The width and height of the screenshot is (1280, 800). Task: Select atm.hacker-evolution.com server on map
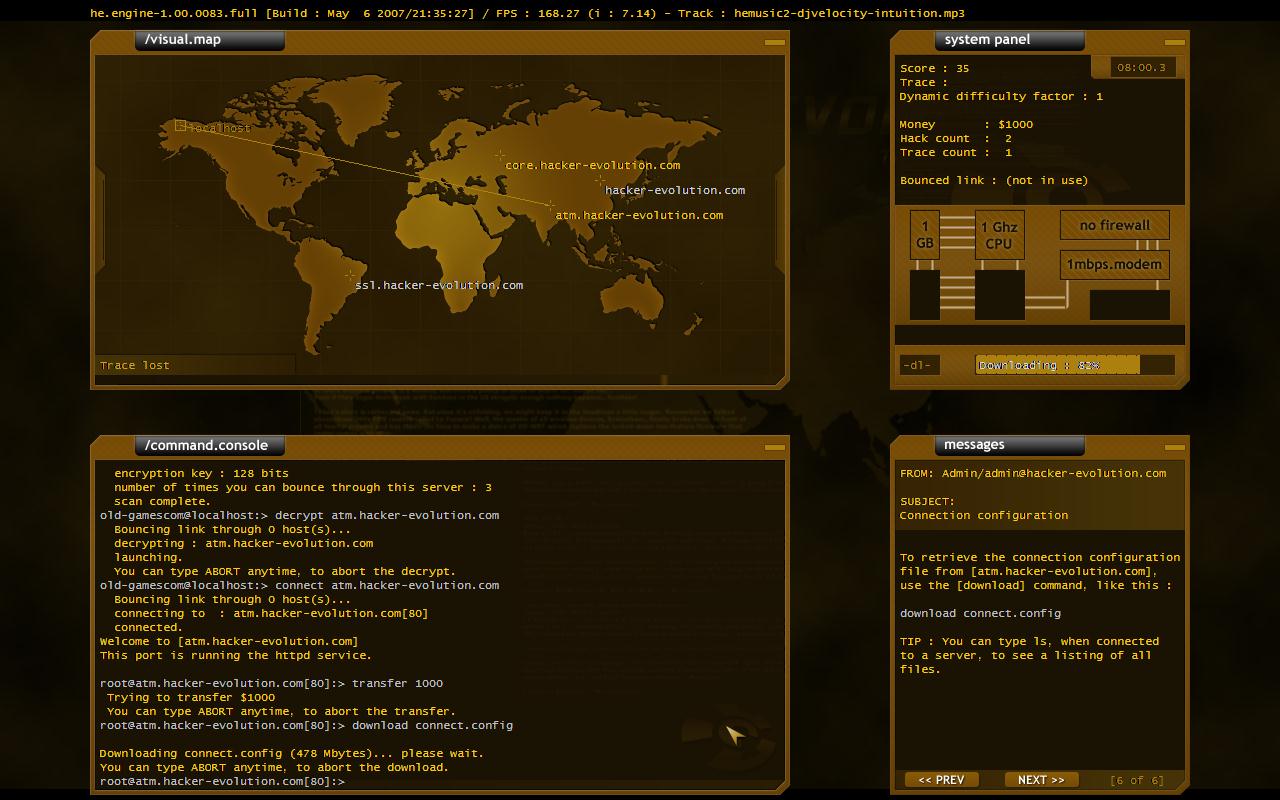(x=550, y=205)
